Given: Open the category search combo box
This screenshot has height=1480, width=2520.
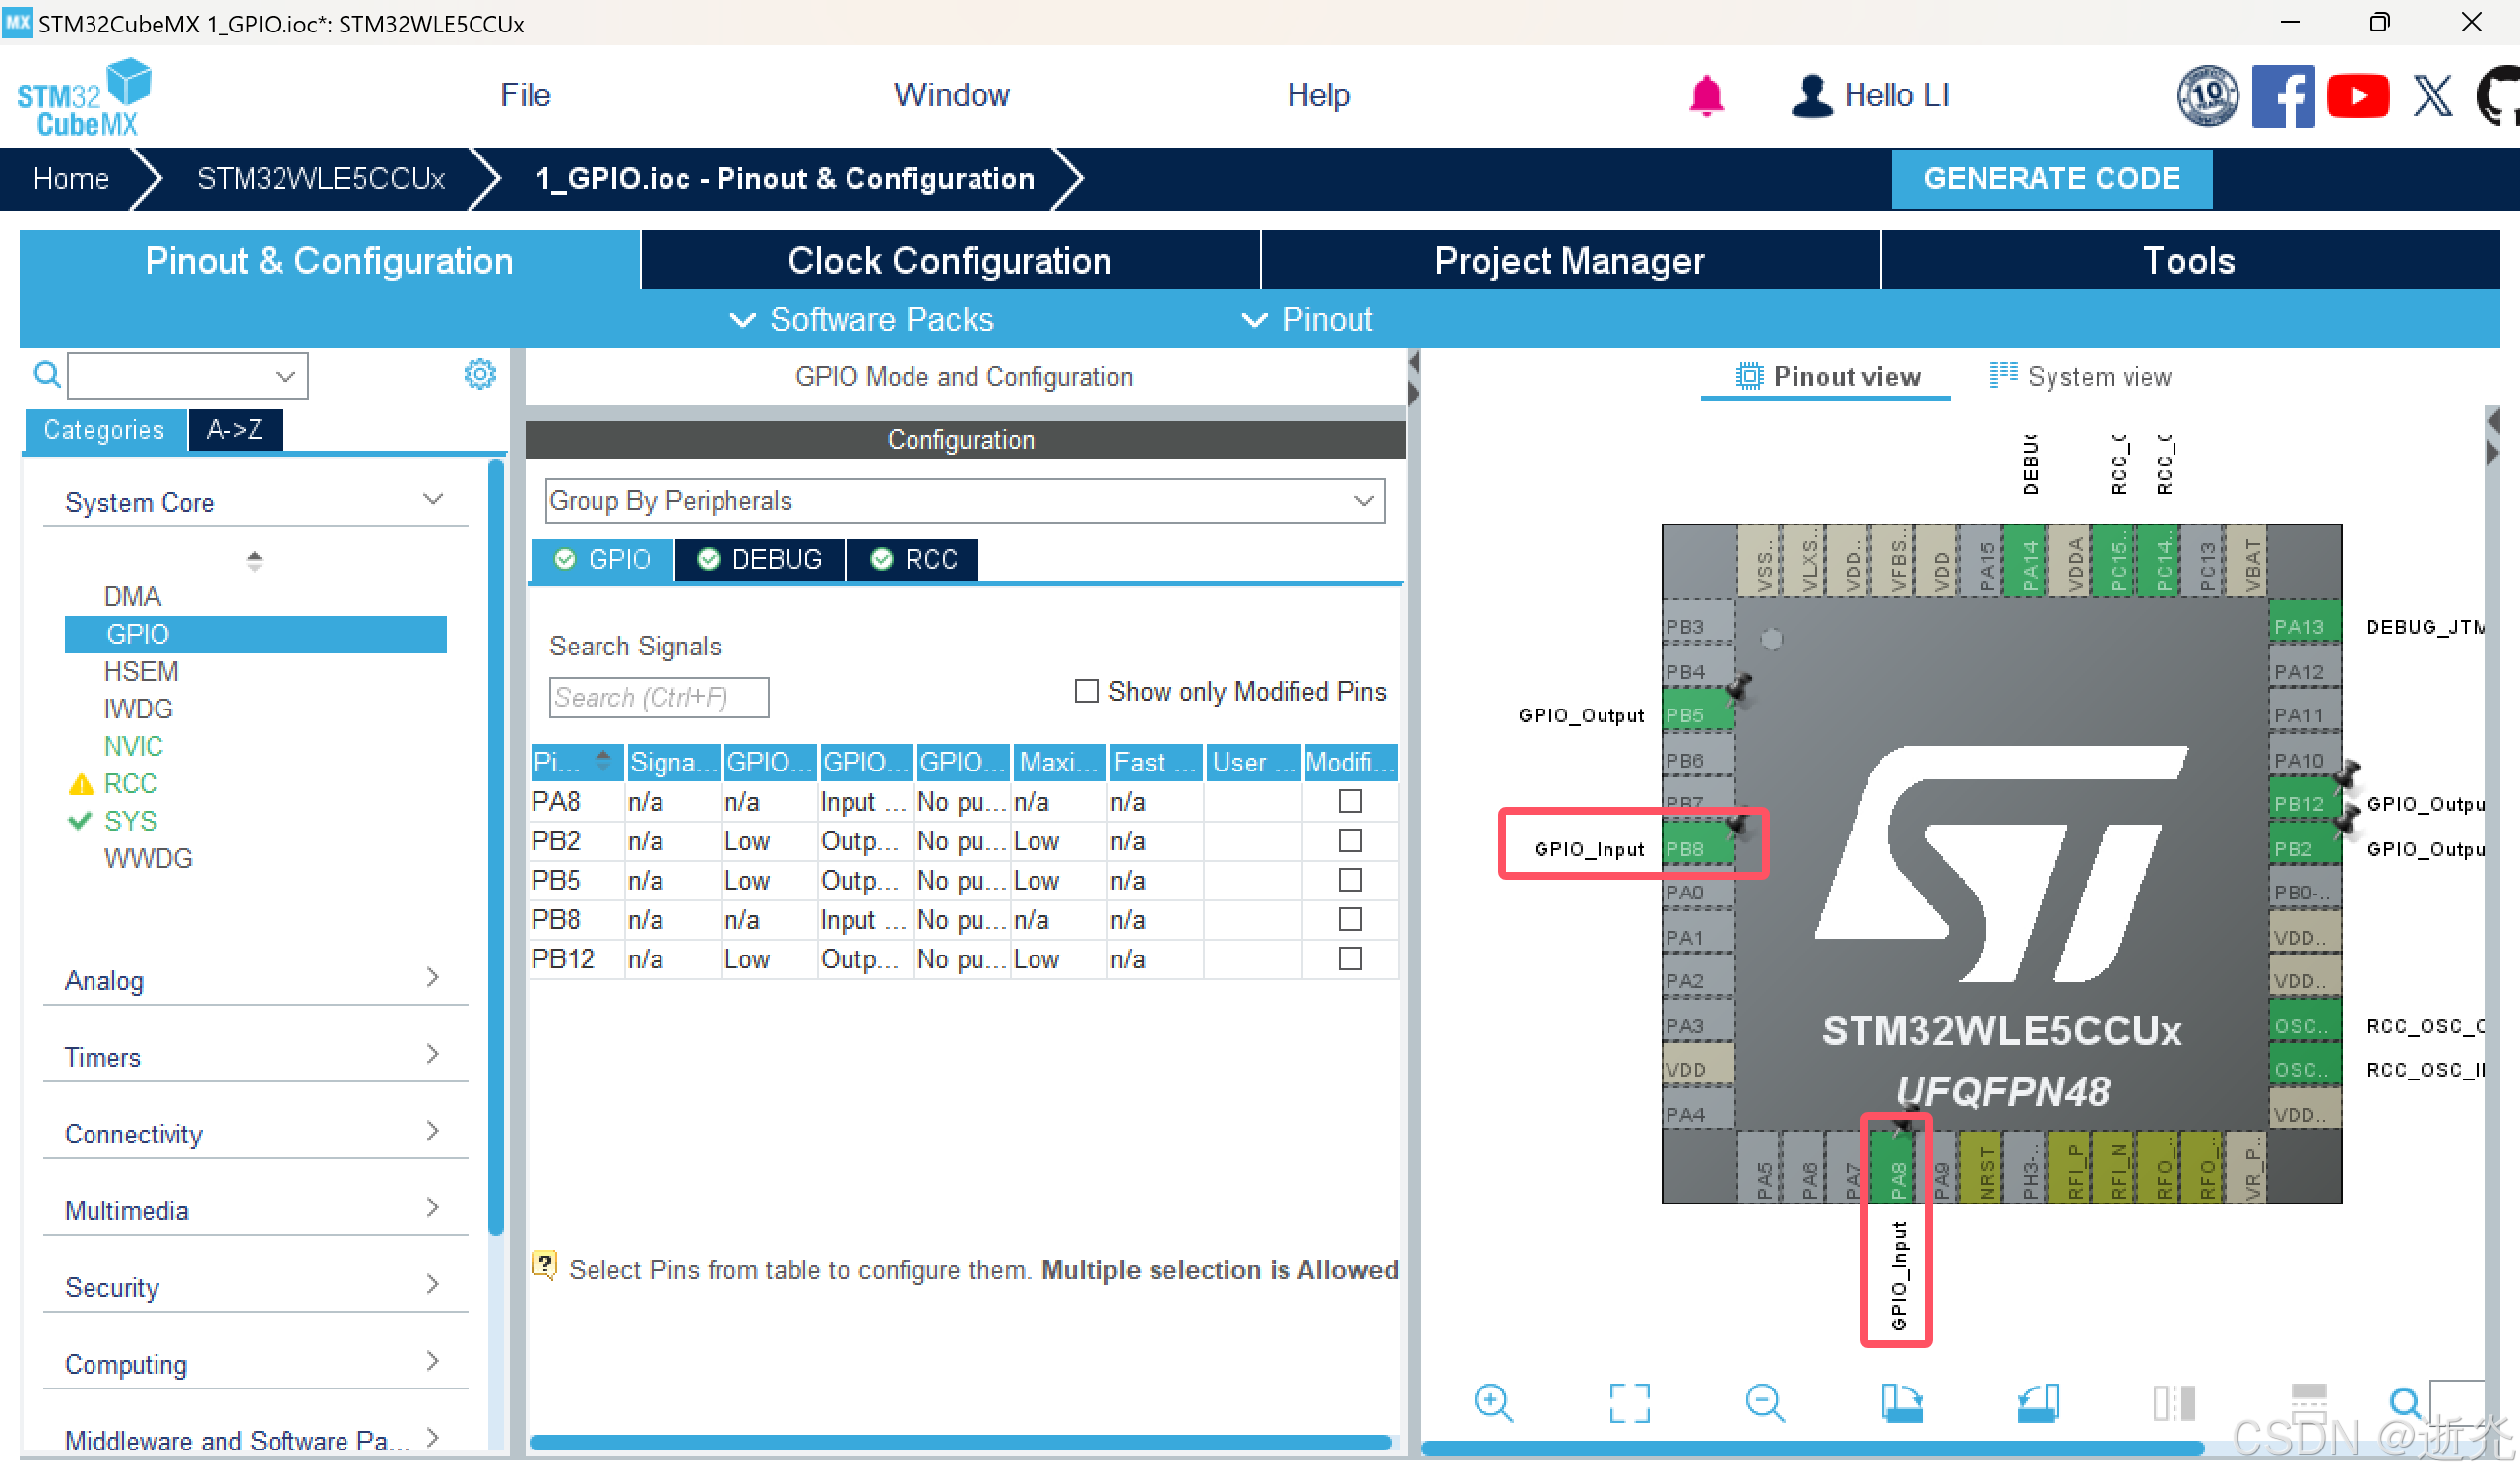Looking at the screenshot, I should [x=187, y=376].
